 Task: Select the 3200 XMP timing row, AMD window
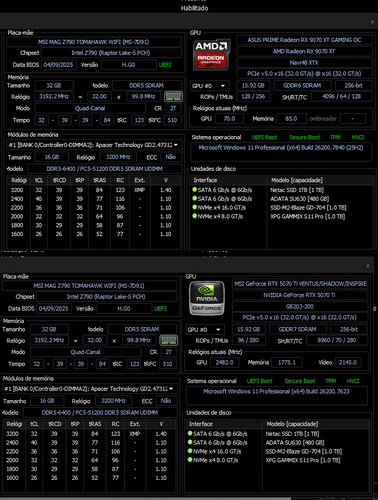click(x=94, y=190)
